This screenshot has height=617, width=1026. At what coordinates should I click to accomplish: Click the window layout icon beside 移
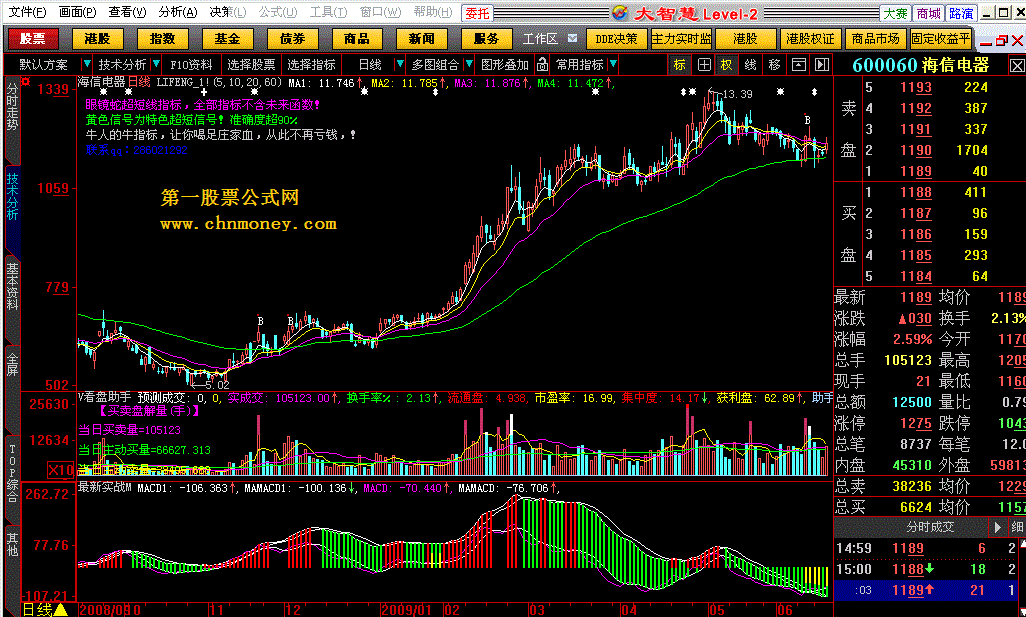click(x=798, y=65)
